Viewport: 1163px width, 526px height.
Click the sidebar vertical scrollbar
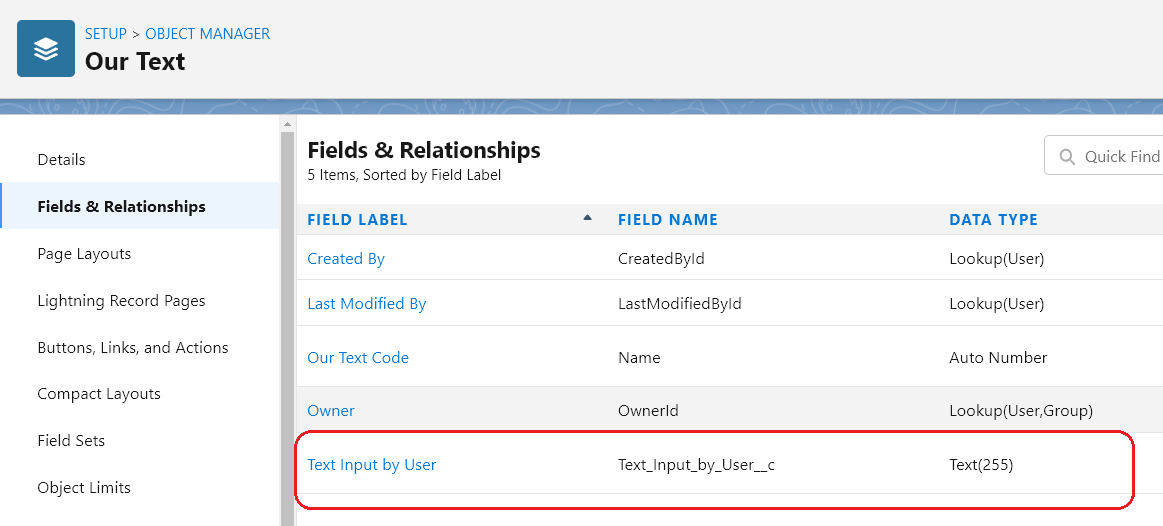point(287,326)
